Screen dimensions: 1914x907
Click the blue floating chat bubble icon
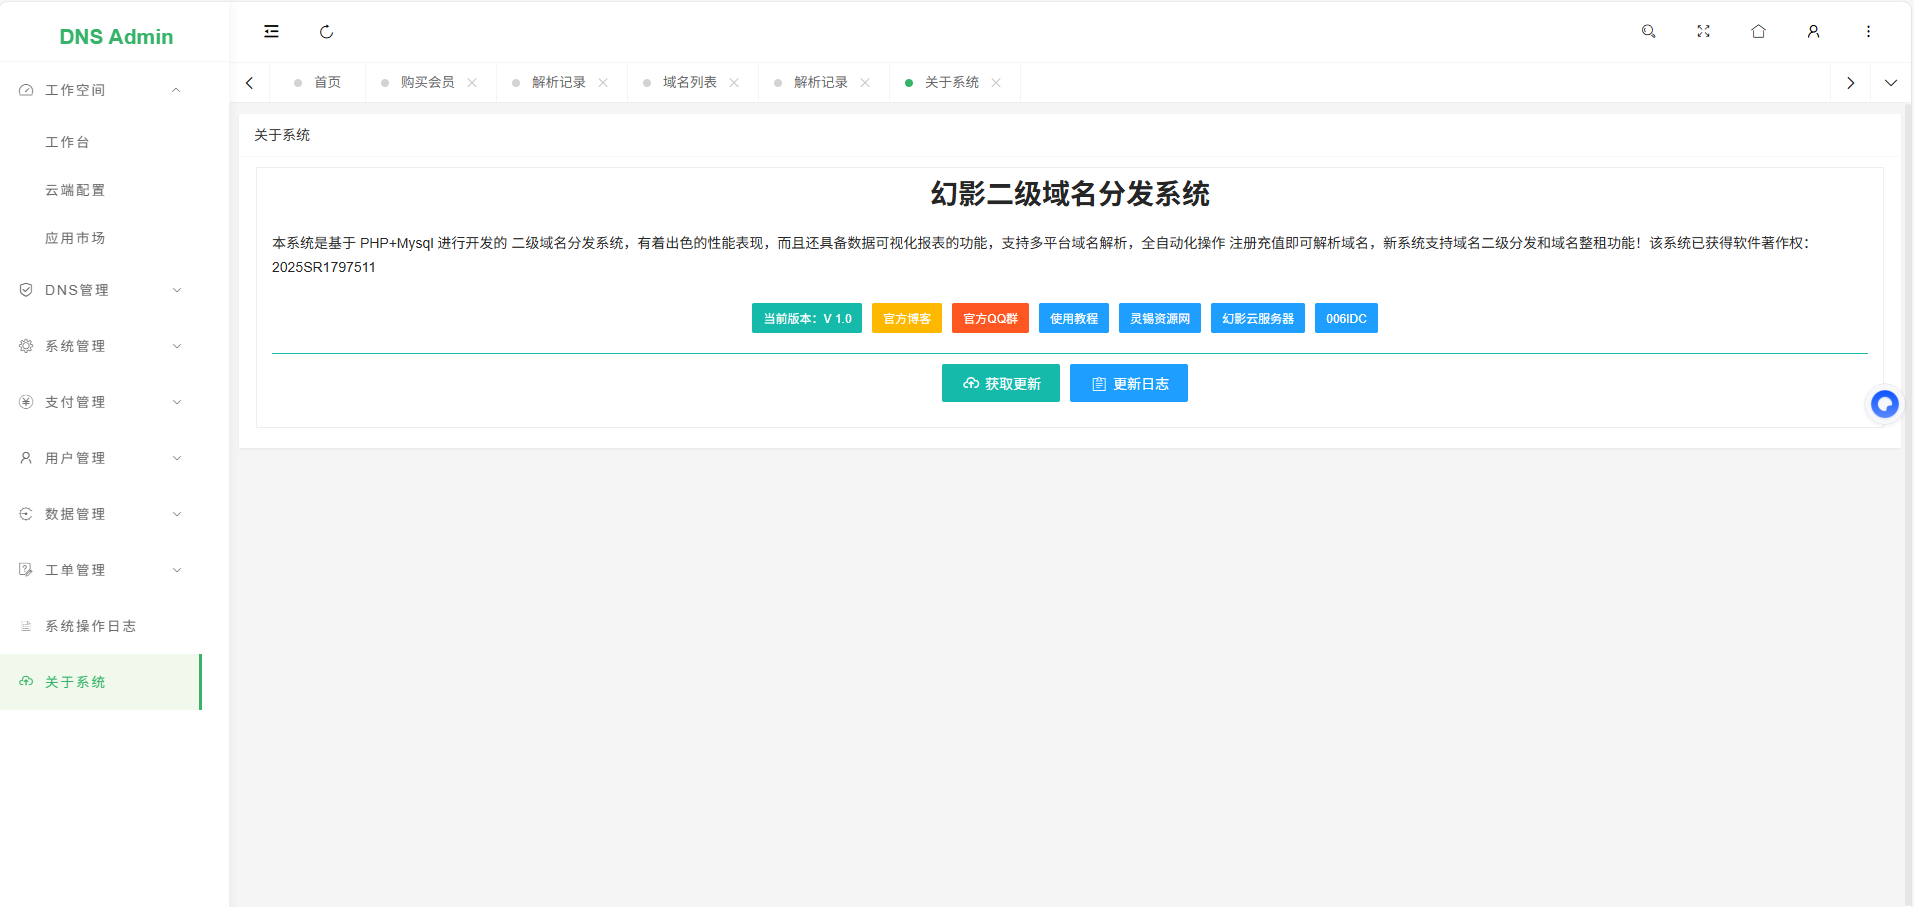point(1885,404)
